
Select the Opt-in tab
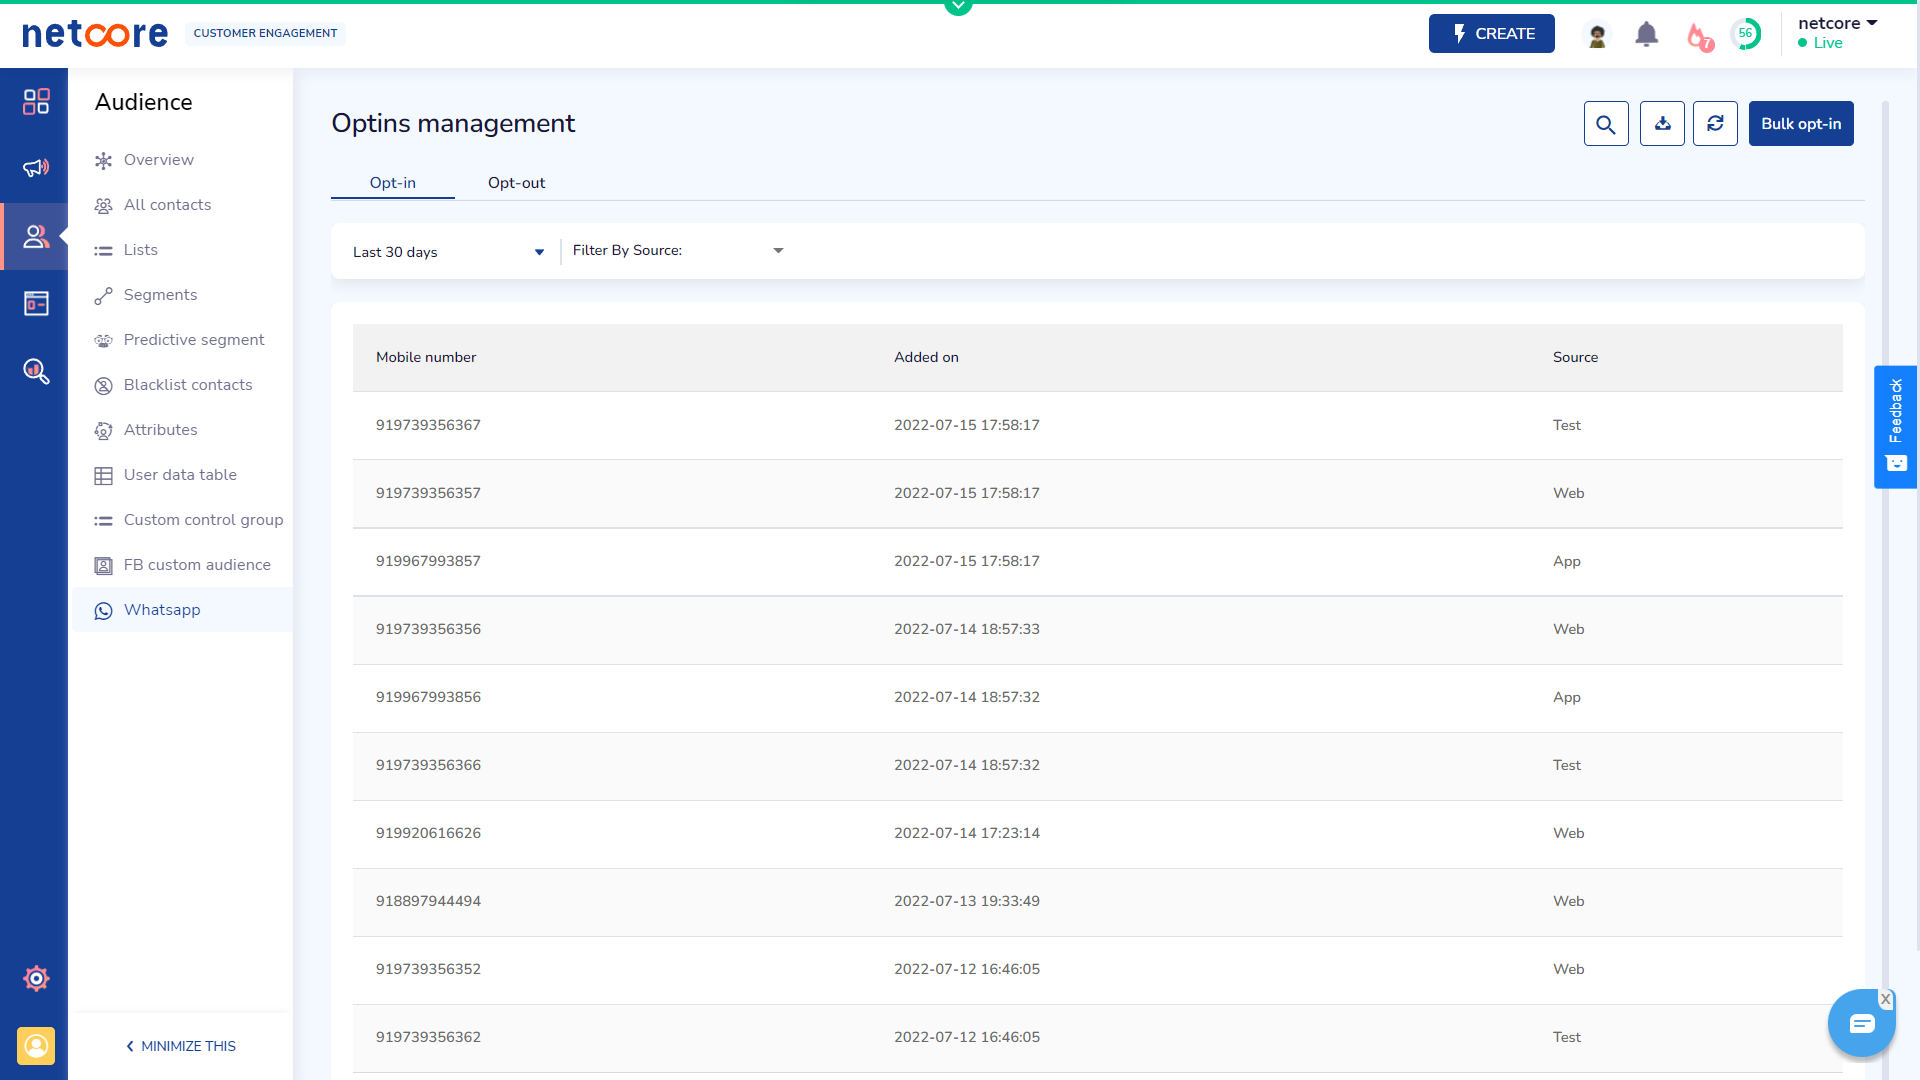(392, 183)
